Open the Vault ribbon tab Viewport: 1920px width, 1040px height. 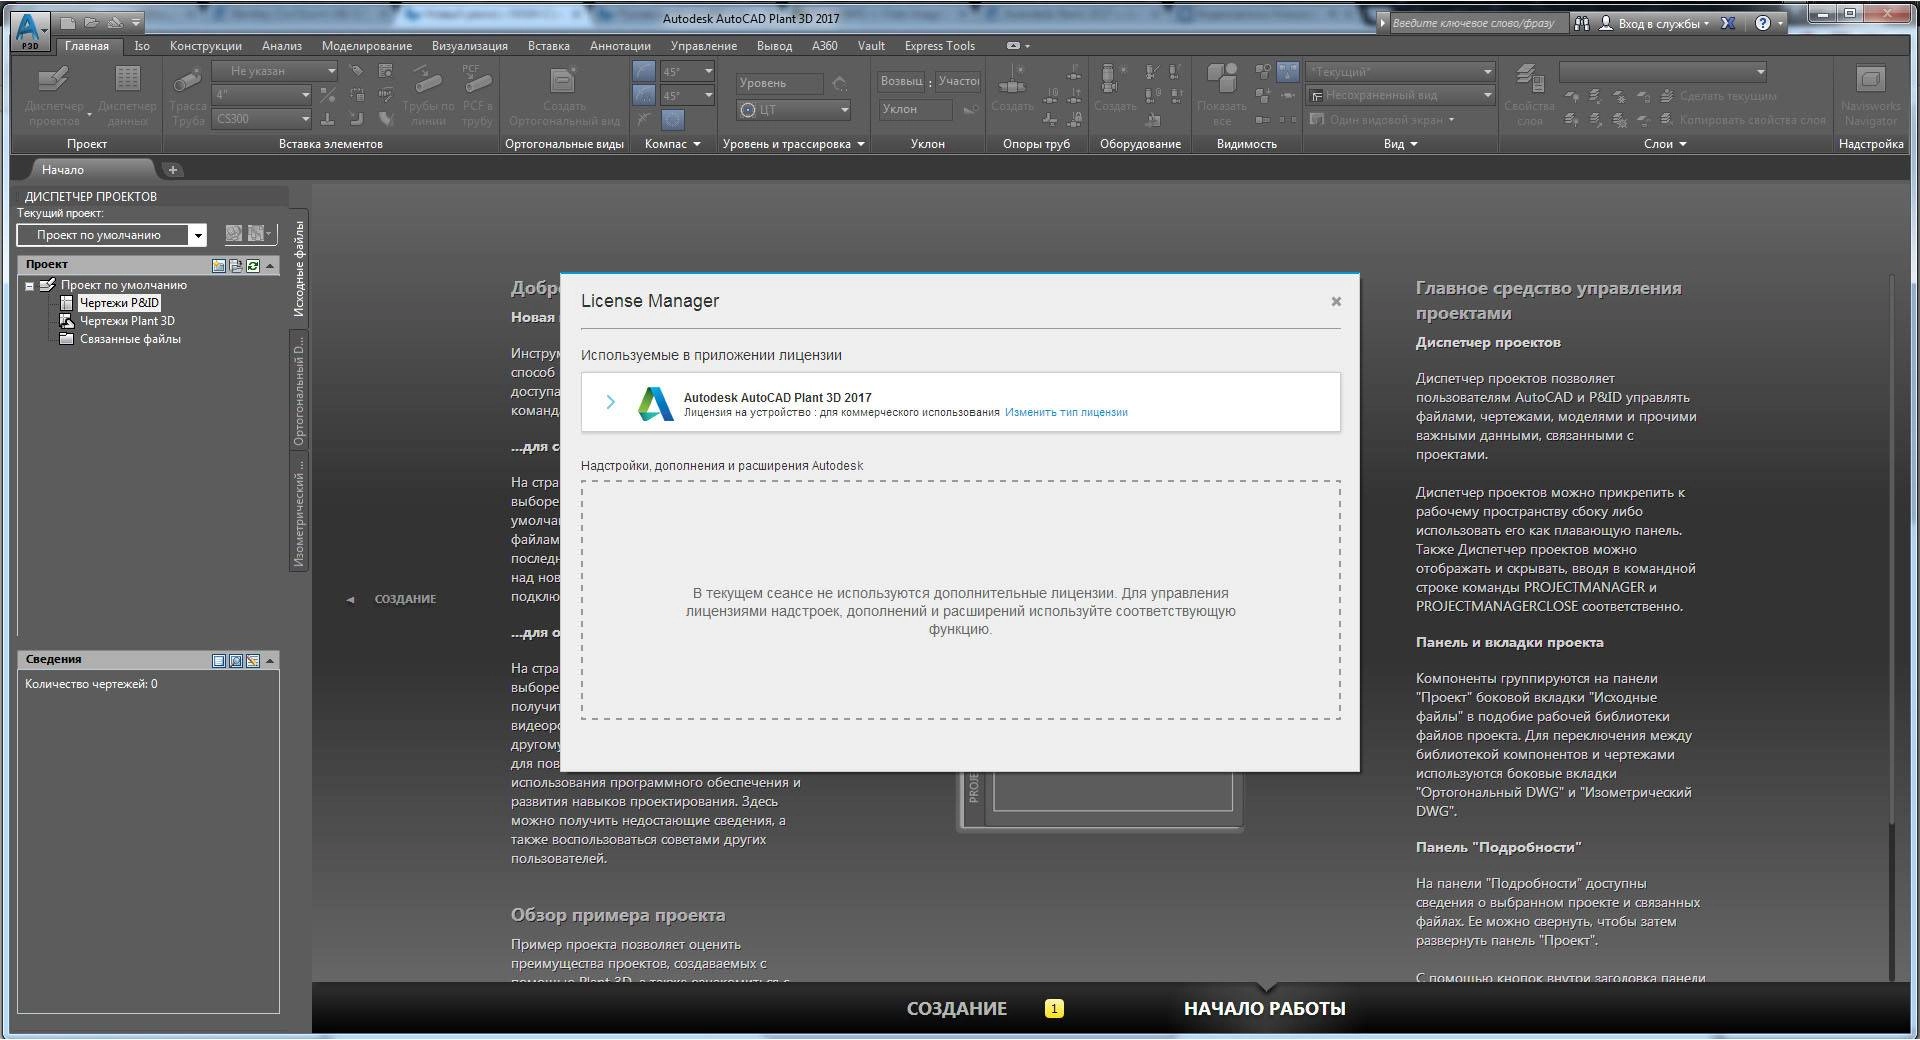pos(871,46)
